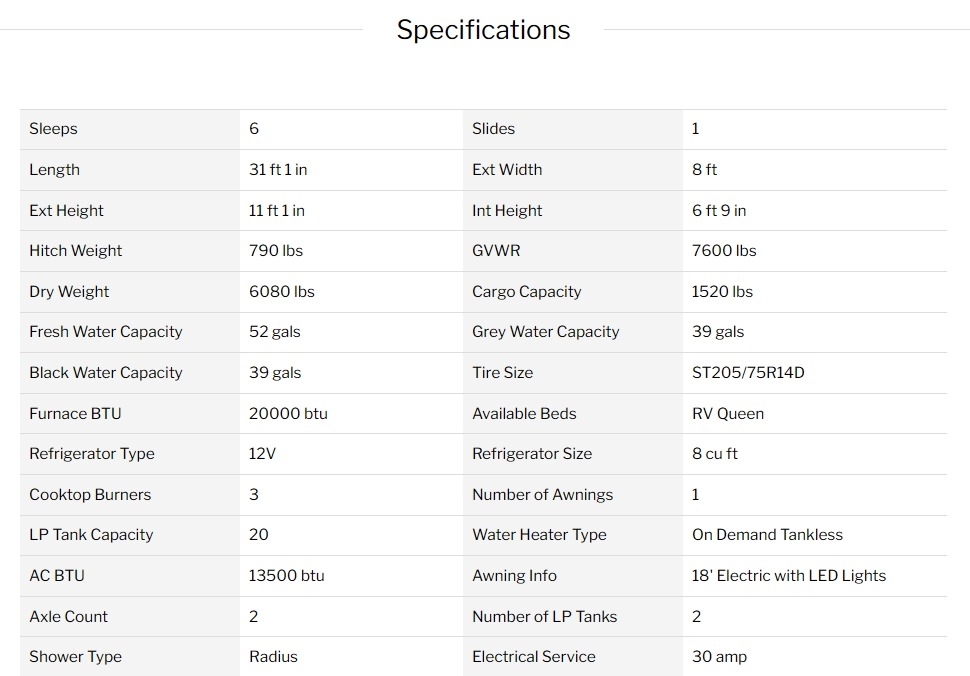Select the Grey Water Capacity label
This screenshot has width=970, height=676.
(x=546, y=332)
